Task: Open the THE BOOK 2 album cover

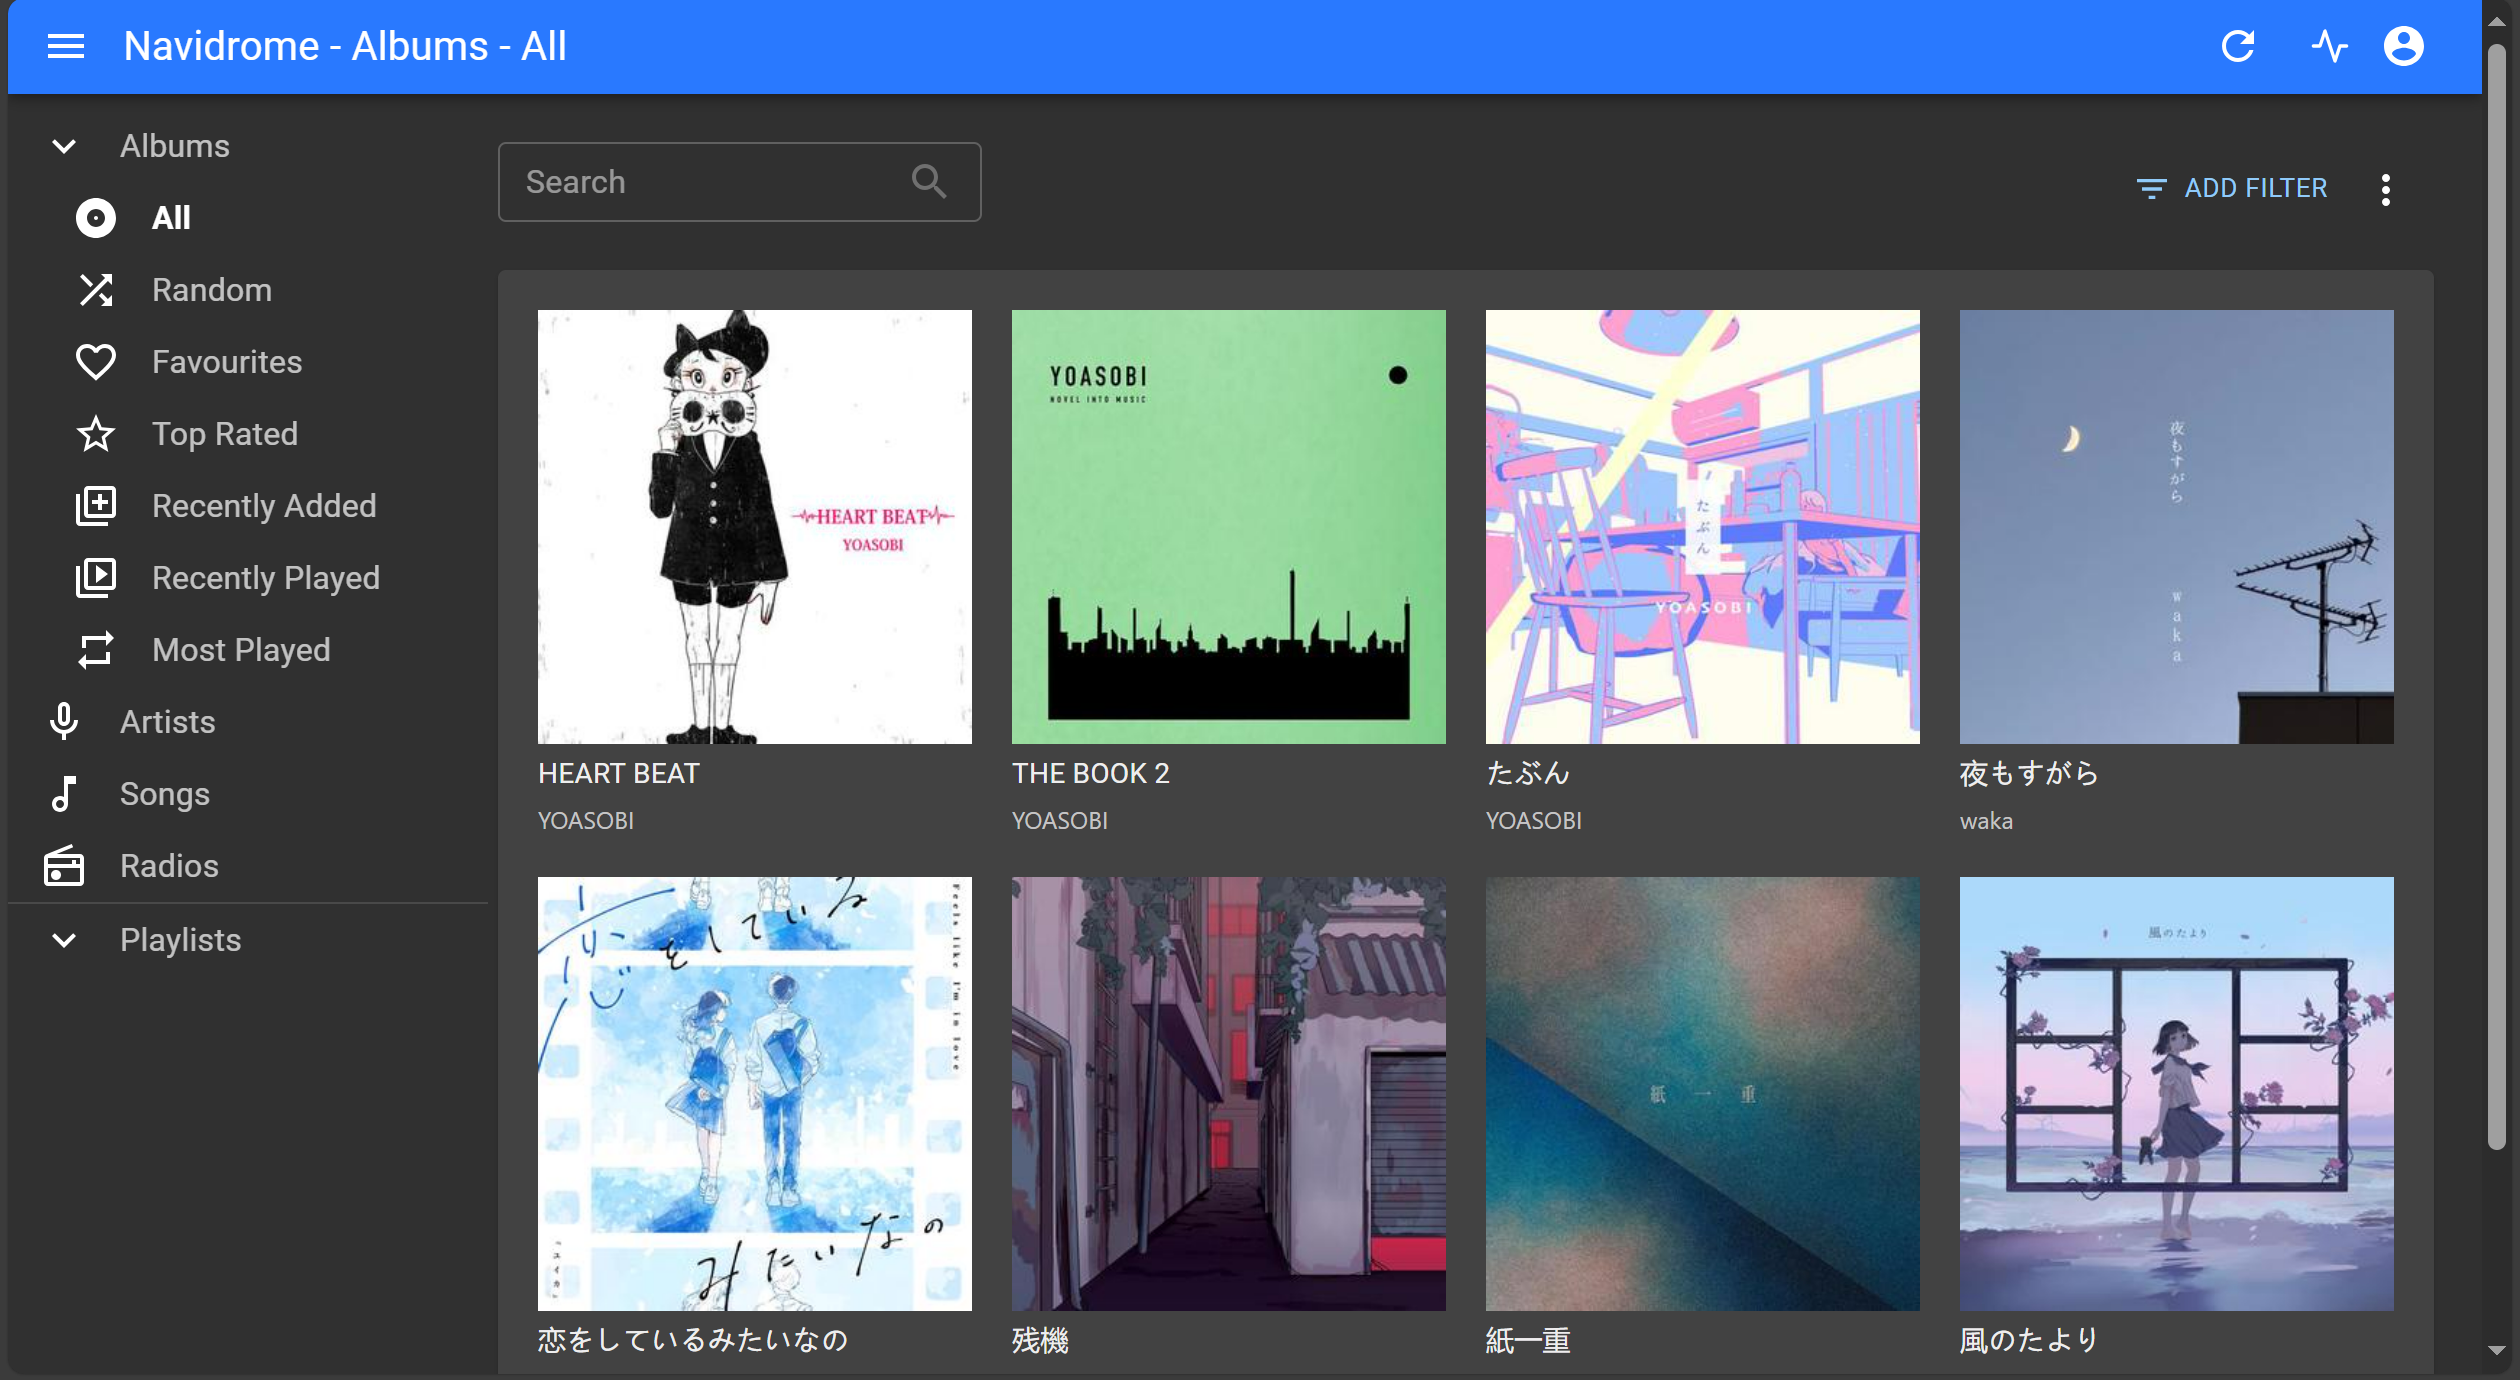Action: pyautogui.click(x=1228, y=526)
